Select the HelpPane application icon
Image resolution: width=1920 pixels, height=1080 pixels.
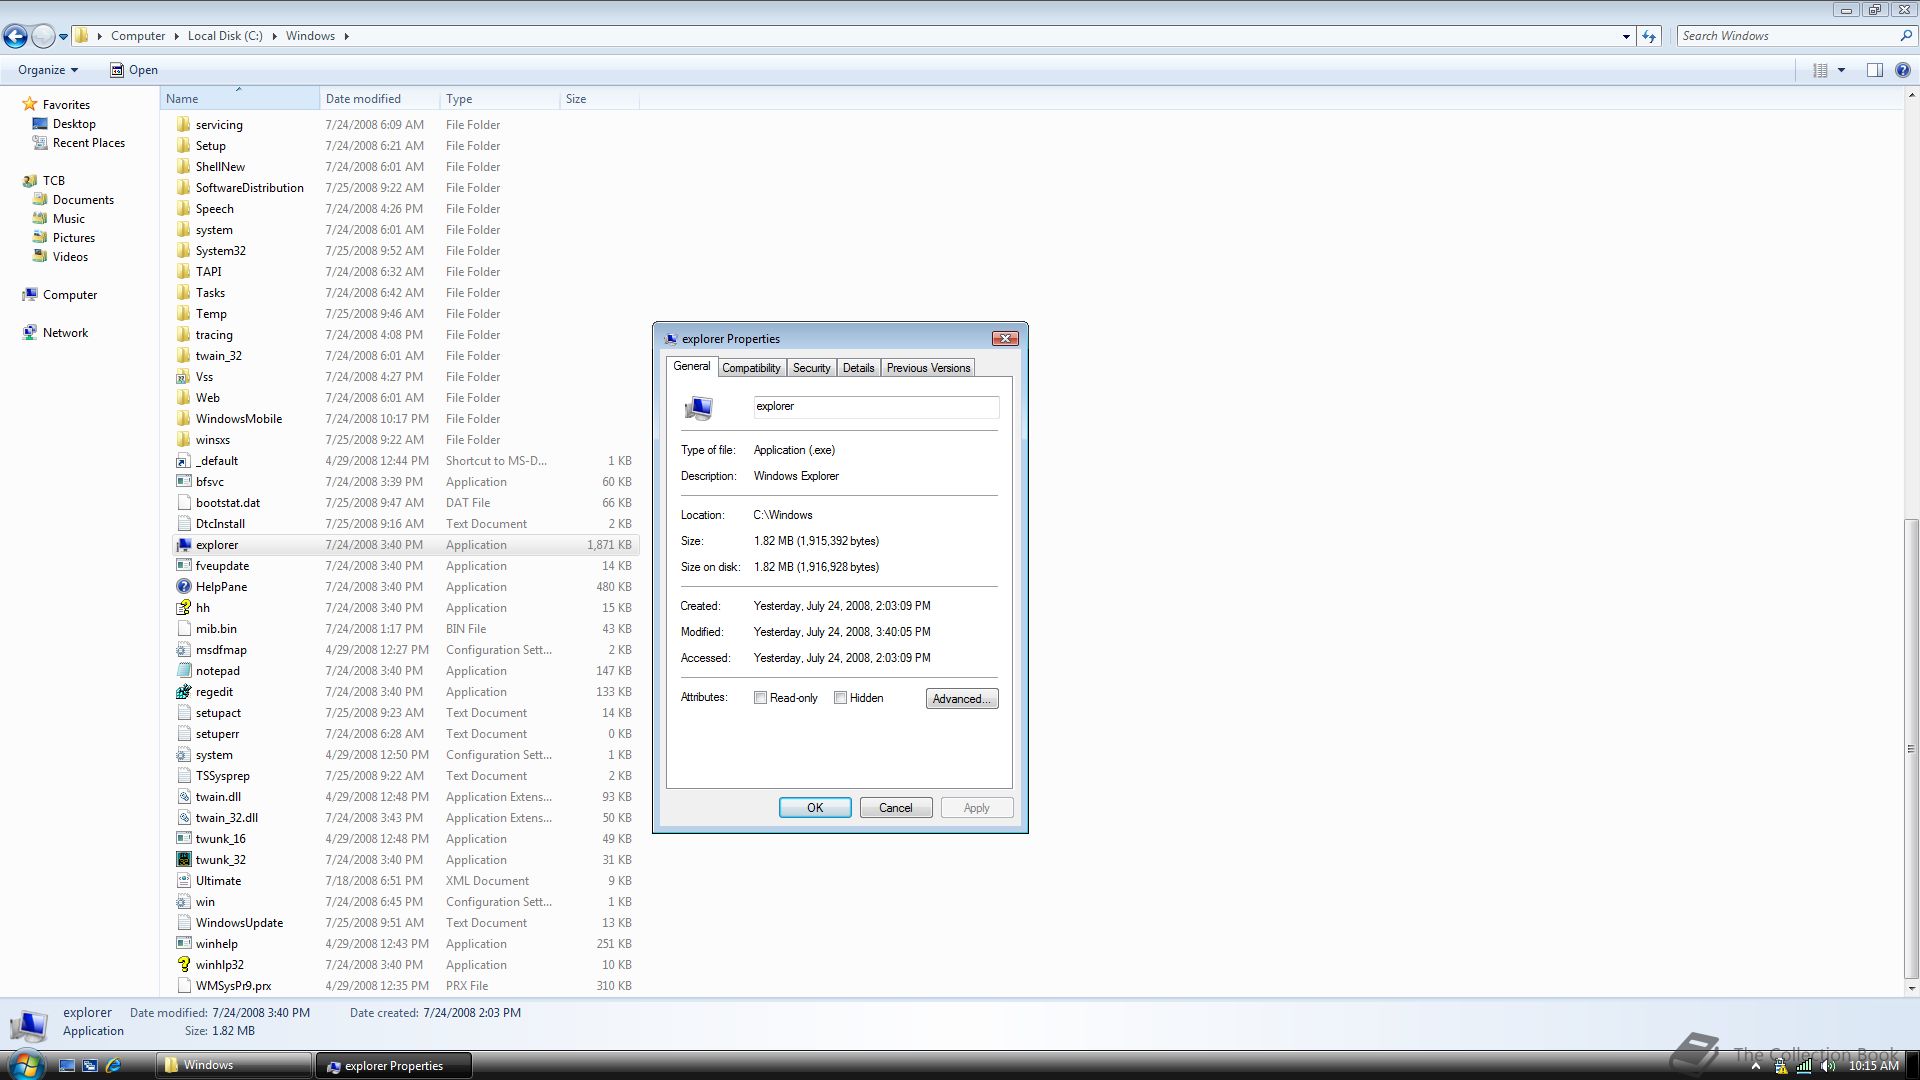(x=183, y=587)
